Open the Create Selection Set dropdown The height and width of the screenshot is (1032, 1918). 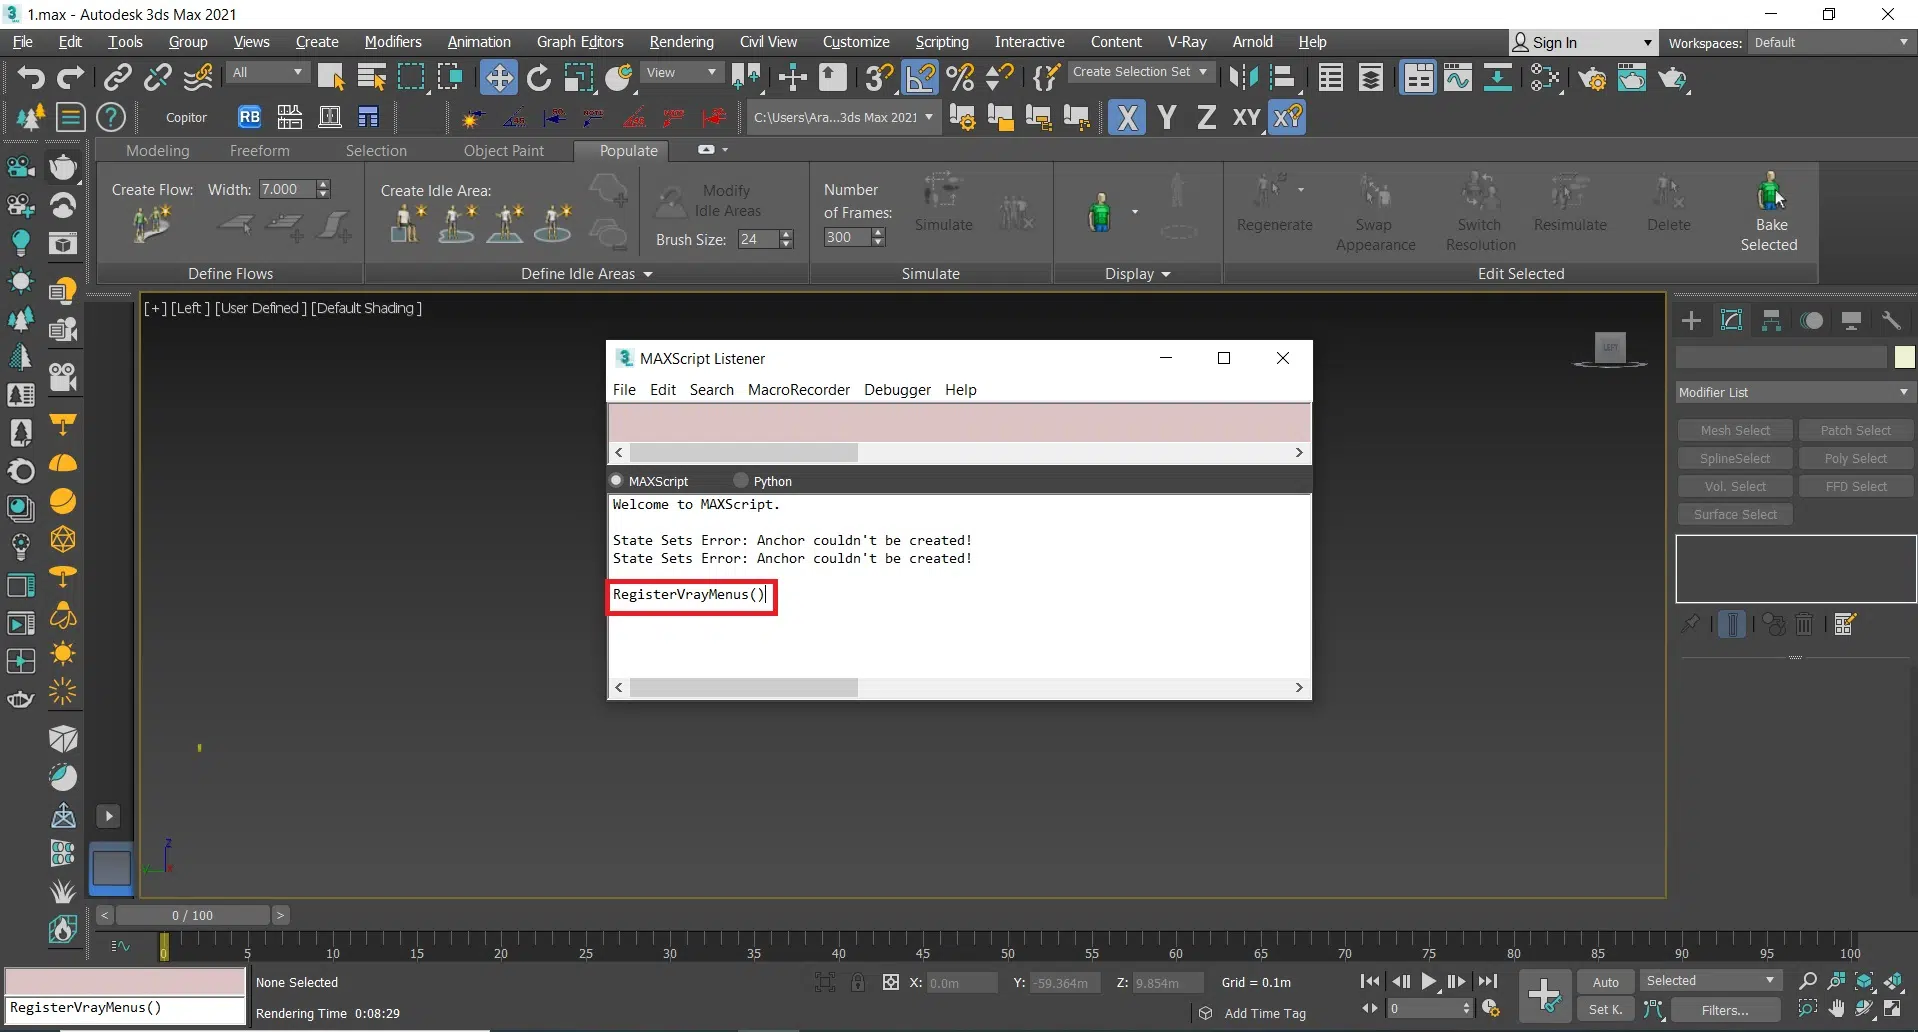click(x=1140, y=72)
